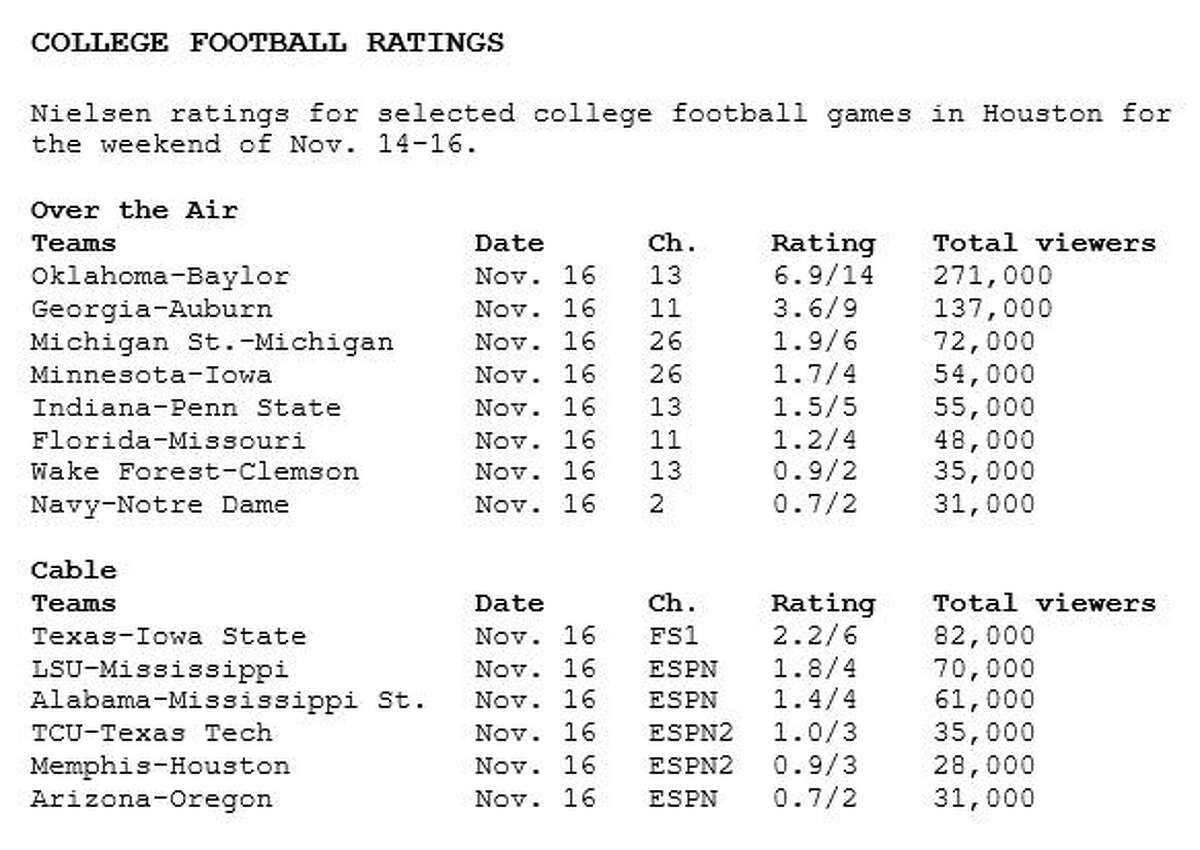Select the Oklahoma-Baylor row
Viewport: 1200px width, 850px height.
pos(592,276)
